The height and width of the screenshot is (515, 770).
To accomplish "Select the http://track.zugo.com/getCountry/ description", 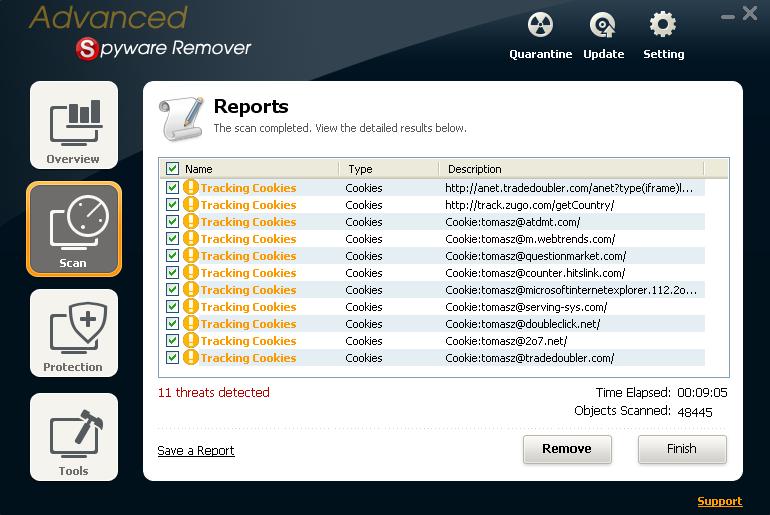I will click(529, 205).
